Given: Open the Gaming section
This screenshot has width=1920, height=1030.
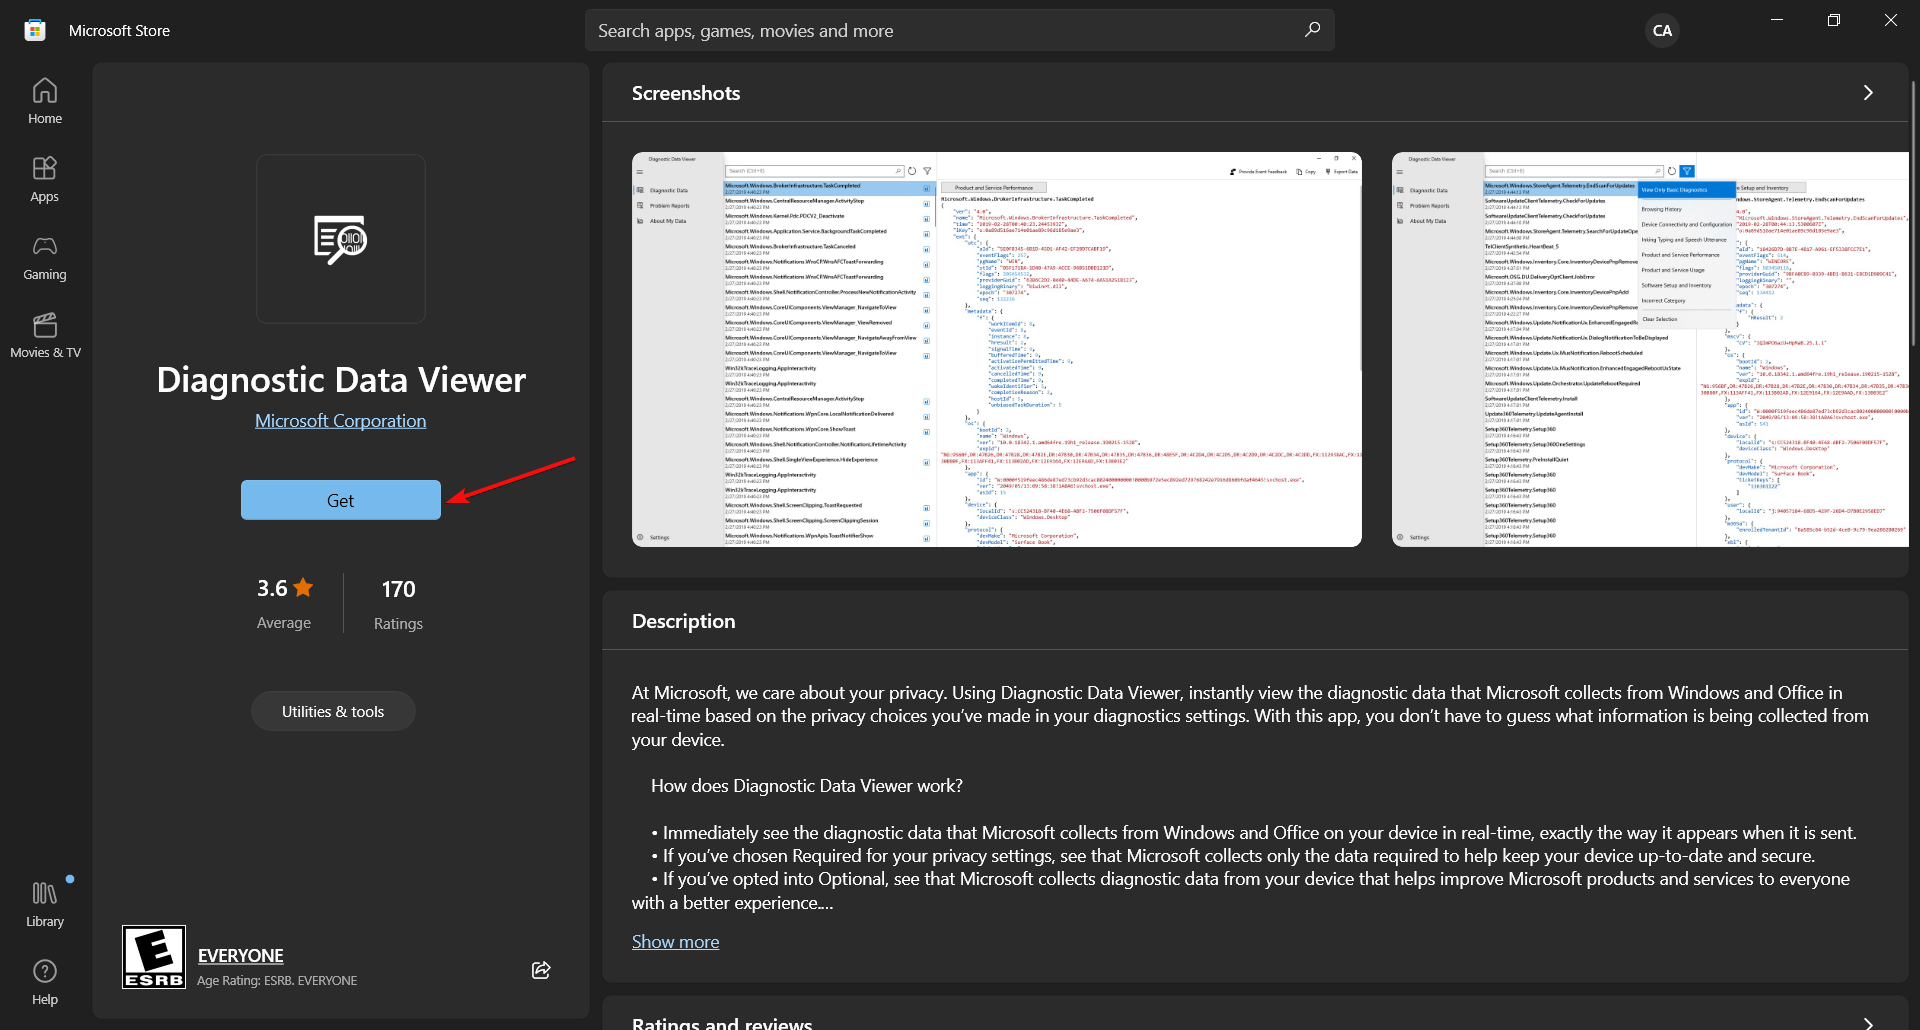Looking at the screenshot, I should [x=45, y=257].
